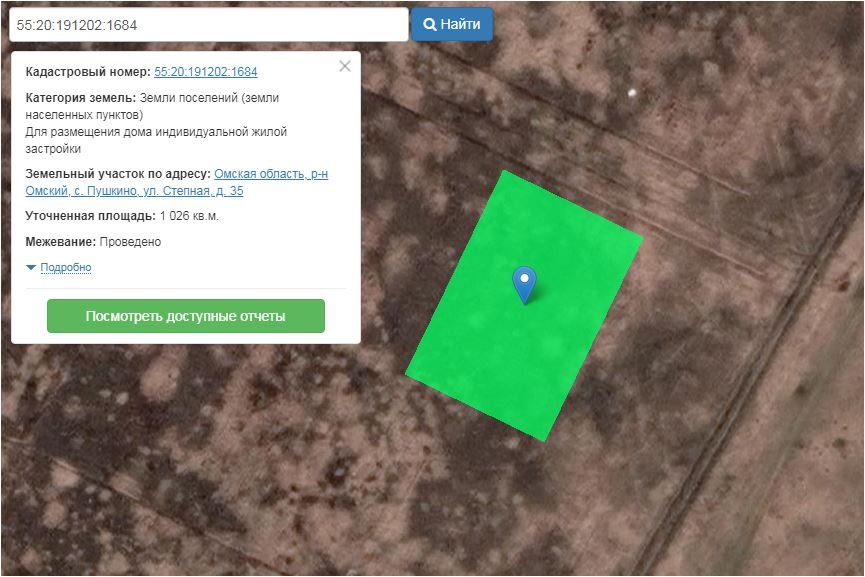
Task: Click the Найти search button
Action: point(452,24)
